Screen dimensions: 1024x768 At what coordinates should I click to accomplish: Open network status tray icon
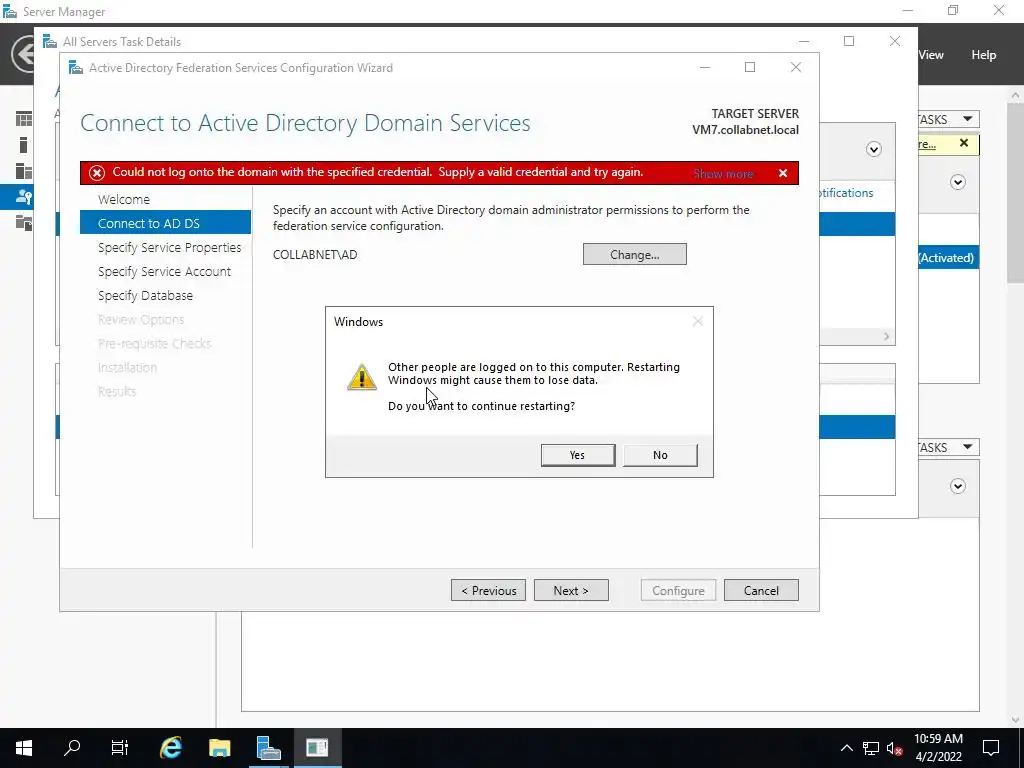871,748
